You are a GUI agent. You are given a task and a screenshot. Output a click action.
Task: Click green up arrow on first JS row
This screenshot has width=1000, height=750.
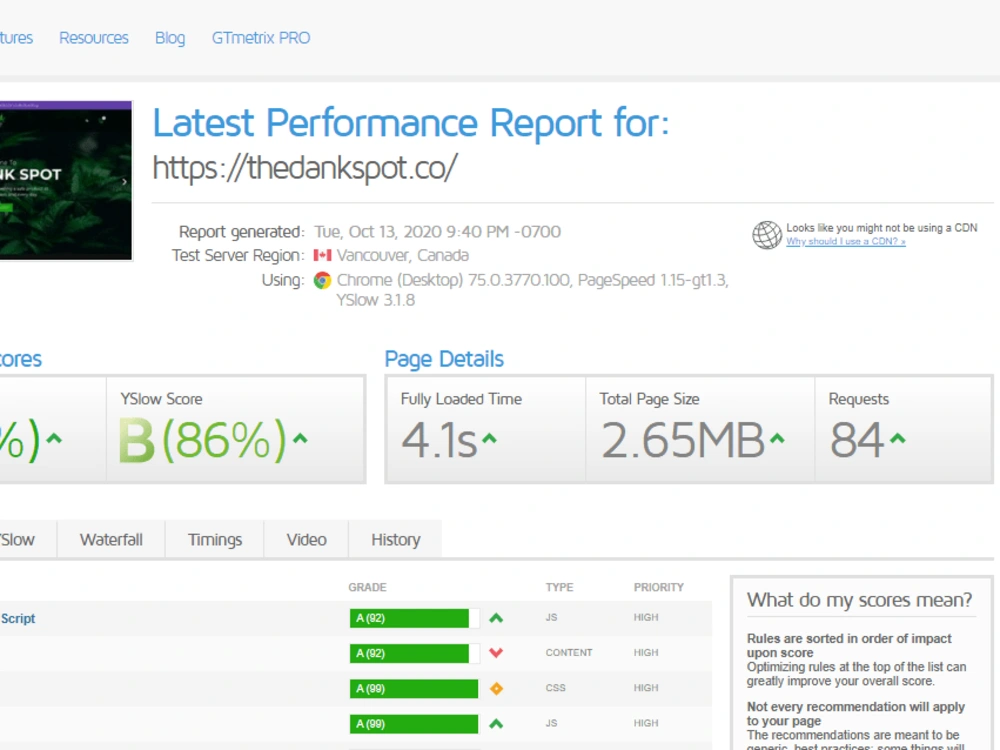[496, 618]
